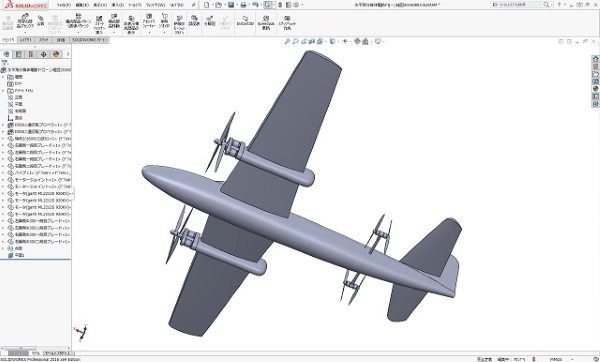Open the dropdown arrow next to search magnifier
Viewport: 600px width, 362px height.
click(552, 5)
